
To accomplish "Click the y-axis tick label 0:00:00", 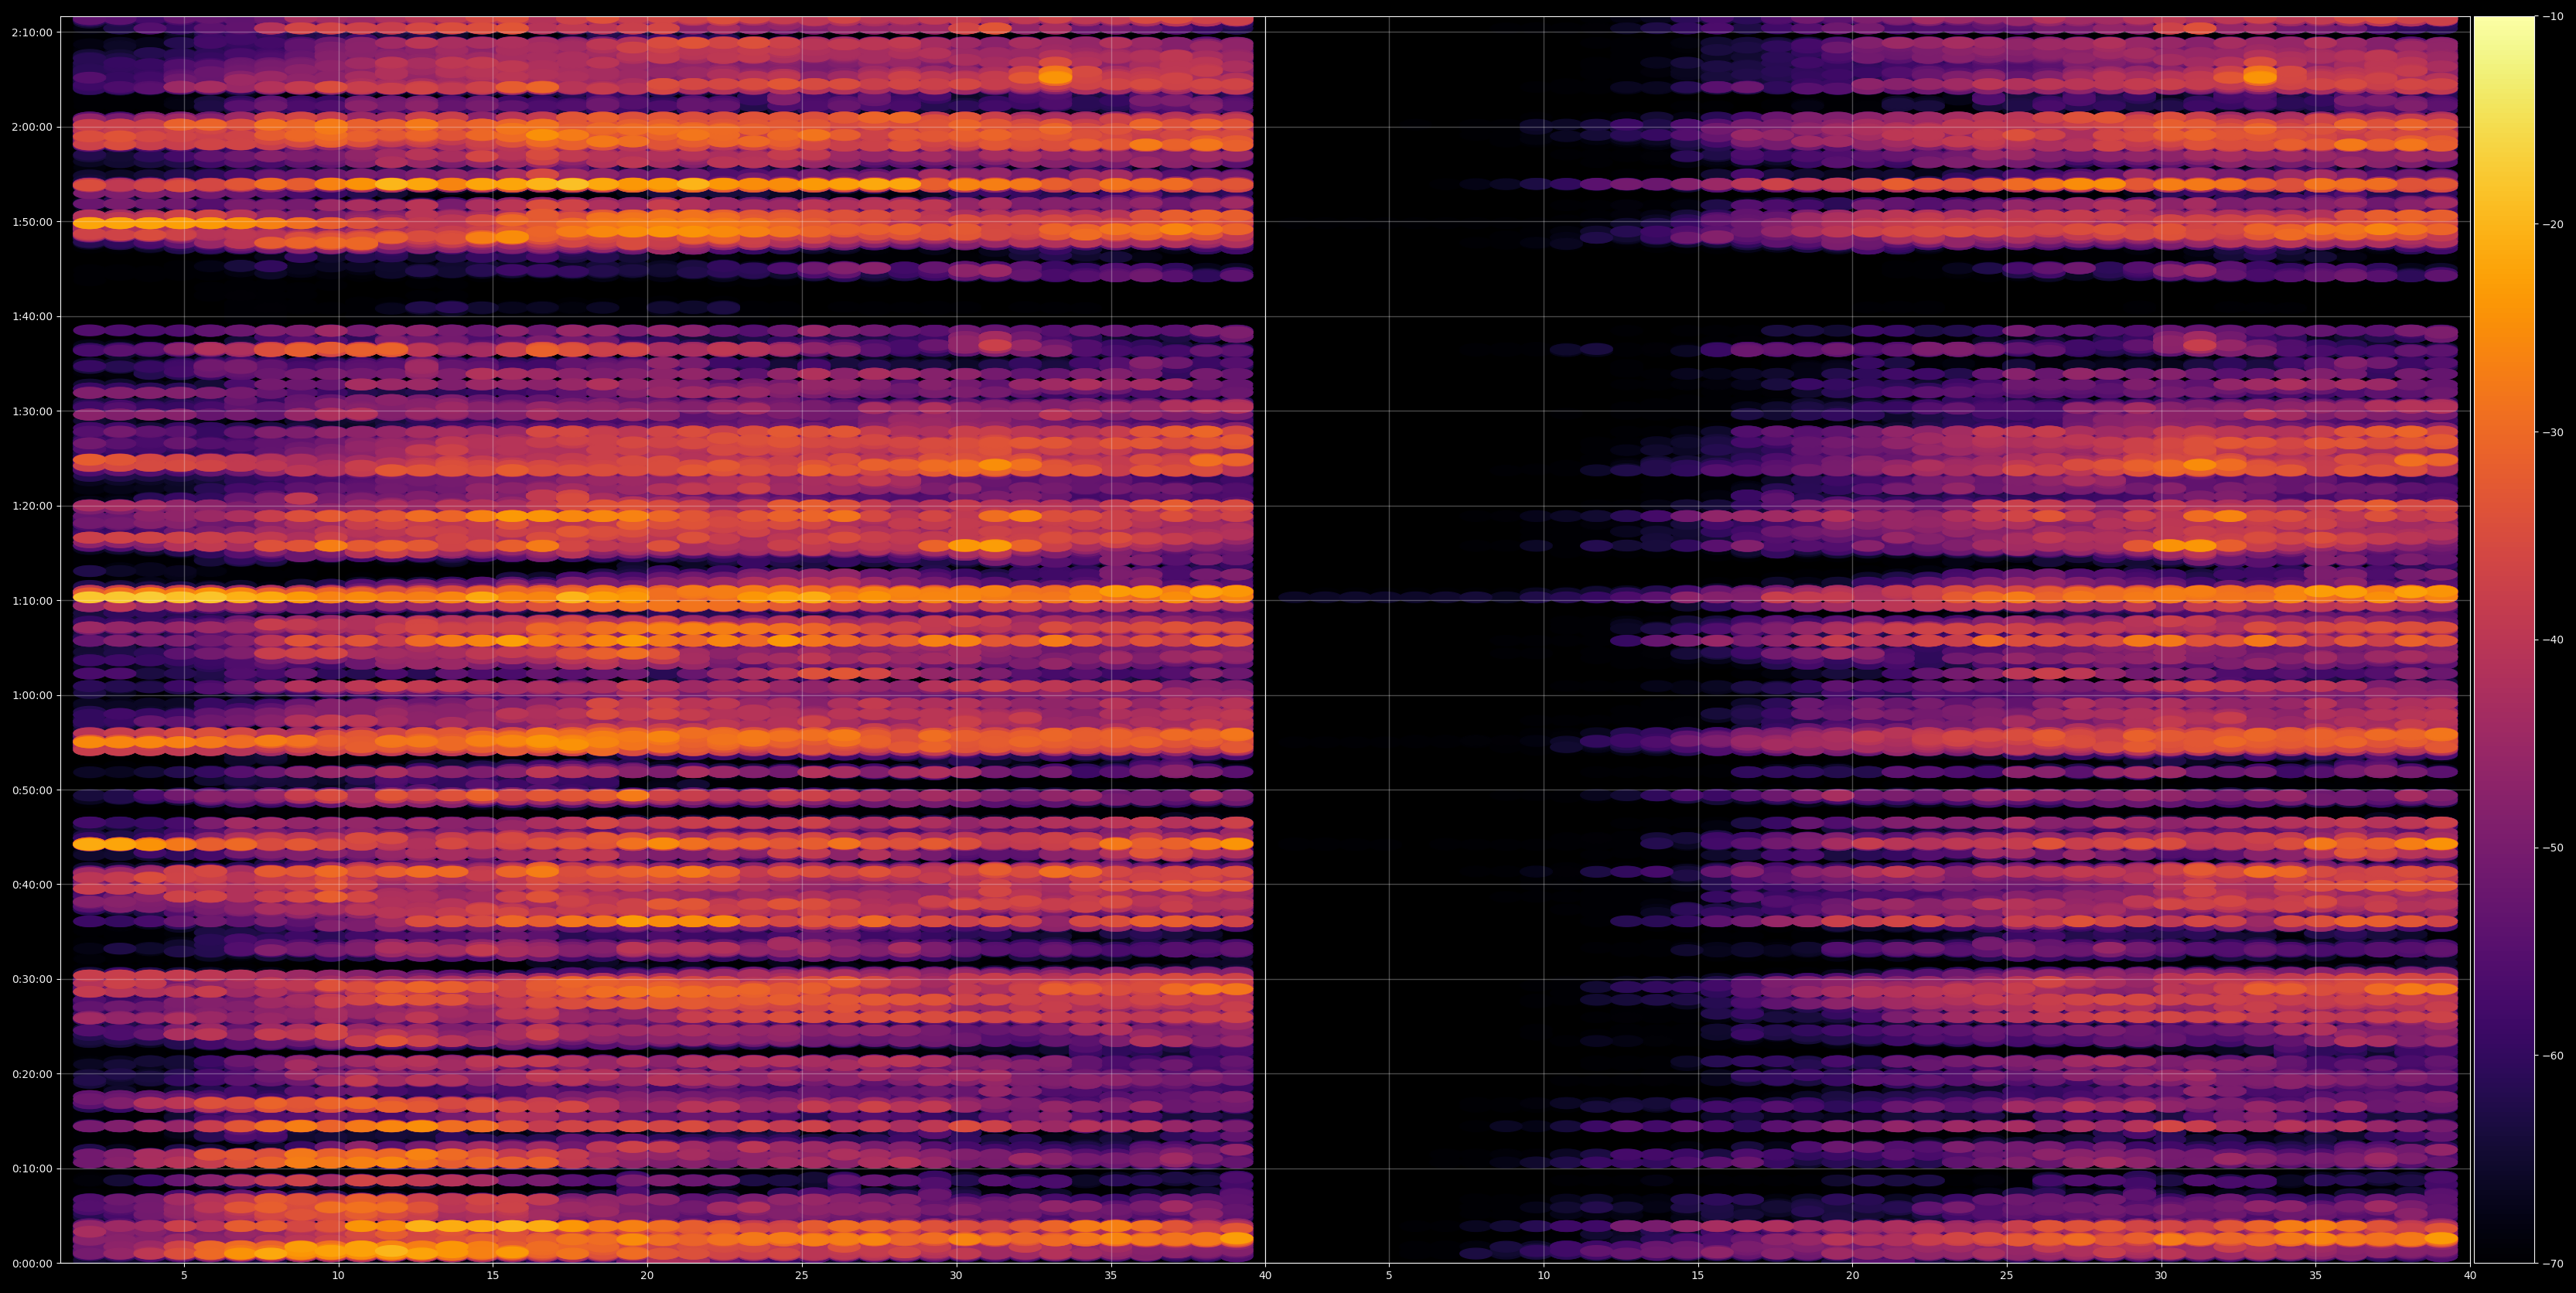I will click(32, 1263).
